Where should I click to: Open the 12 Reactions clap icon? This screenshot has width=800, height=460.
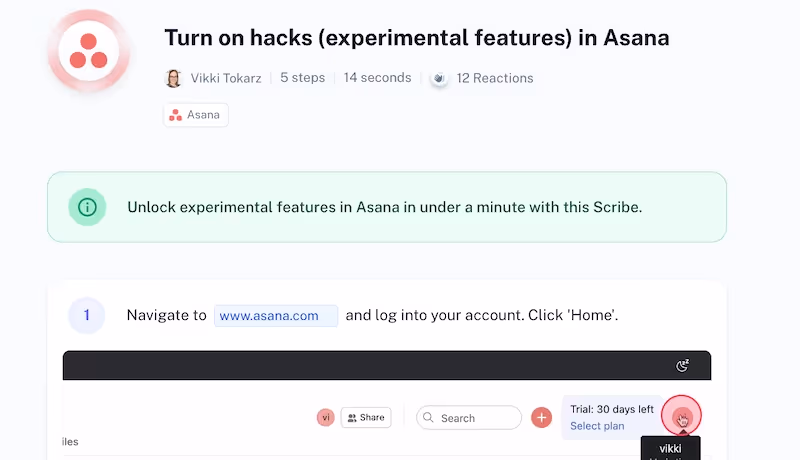tap(439, 79)
